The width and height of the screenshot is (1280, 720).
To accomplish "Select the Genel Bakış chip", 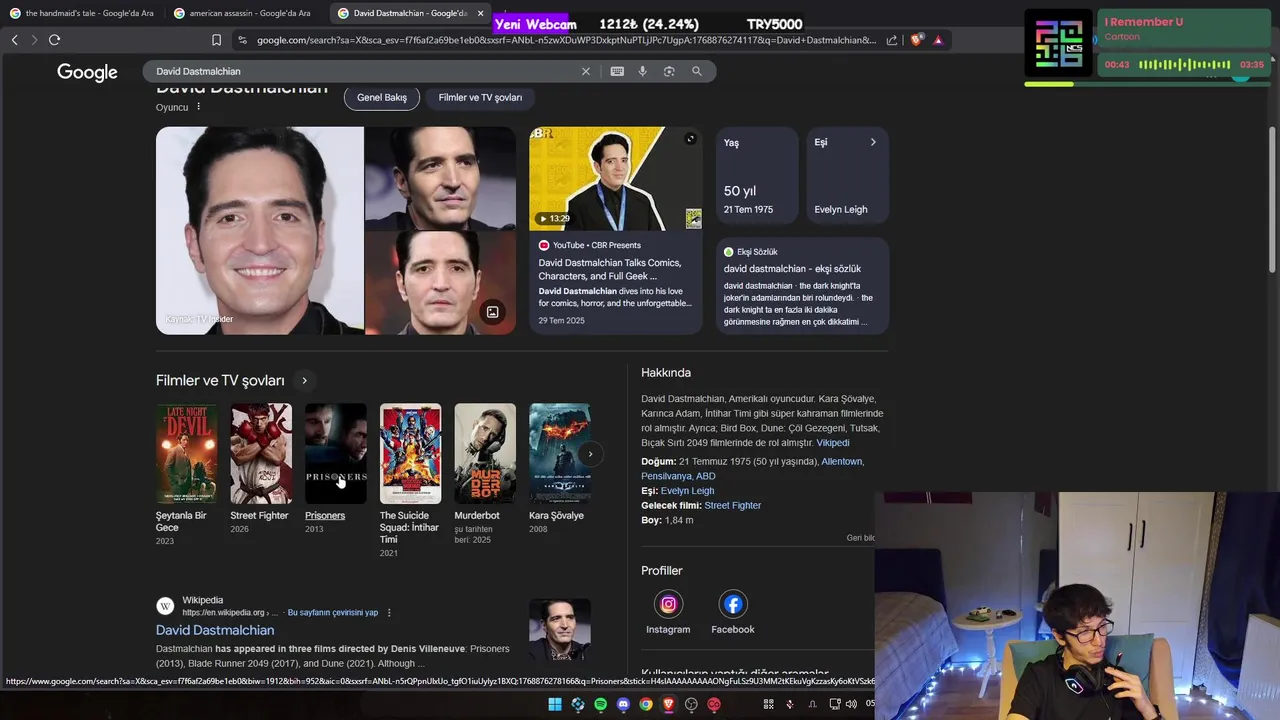I will point(382,97).
